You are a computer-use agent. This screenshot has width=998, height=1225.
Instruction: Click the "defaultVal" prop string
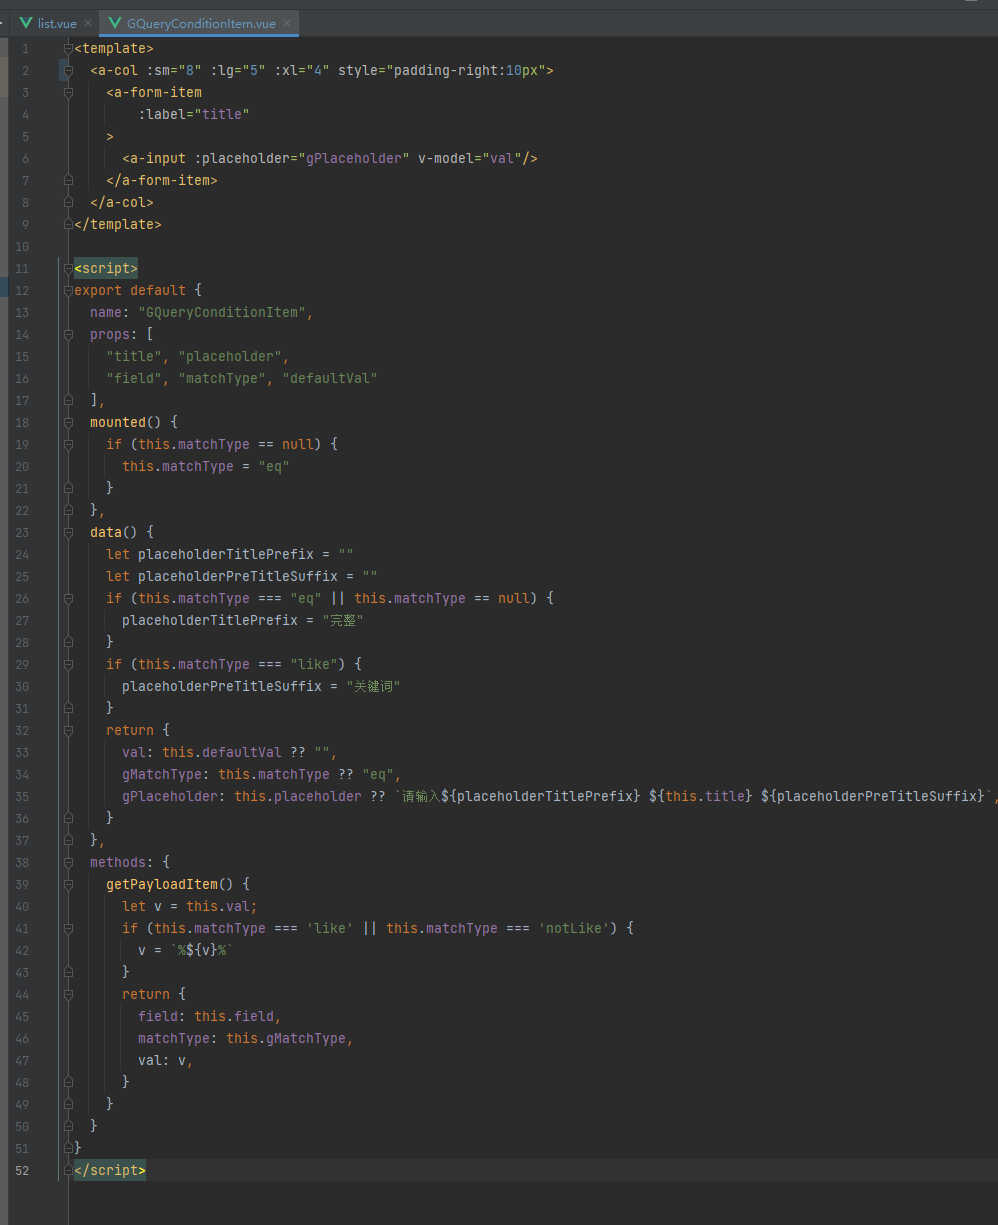point(330,378)
